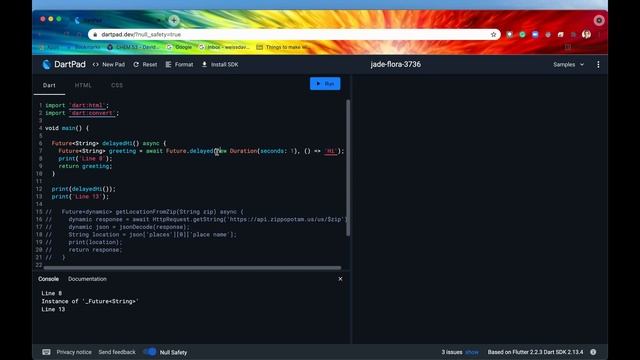Switch to the CSS tab
The height and width of the screenshot is (360, 640).
(x=117, y=85)
